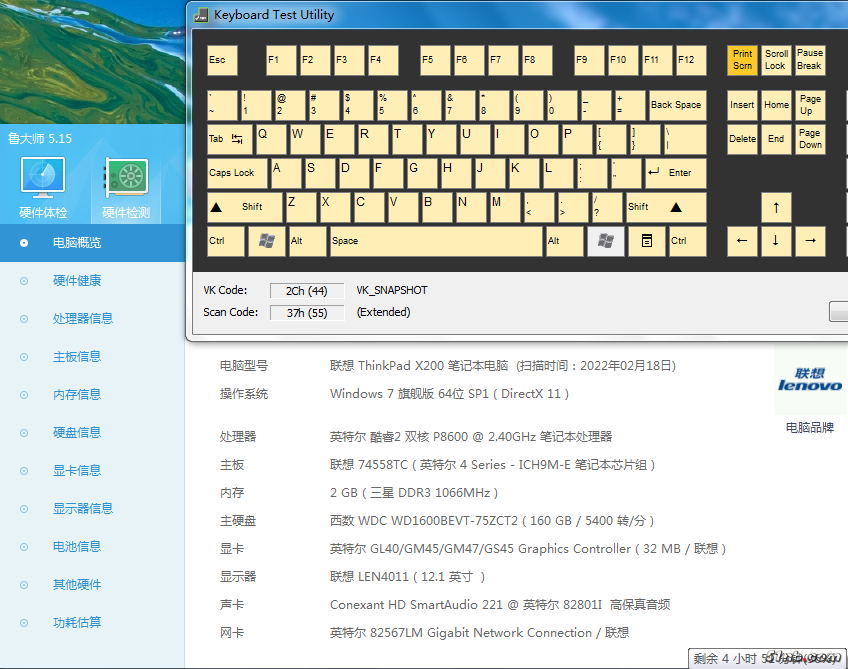Open 处理器信息 in the sidebar
The image size is (848, 669).
[x=83, y=319]
